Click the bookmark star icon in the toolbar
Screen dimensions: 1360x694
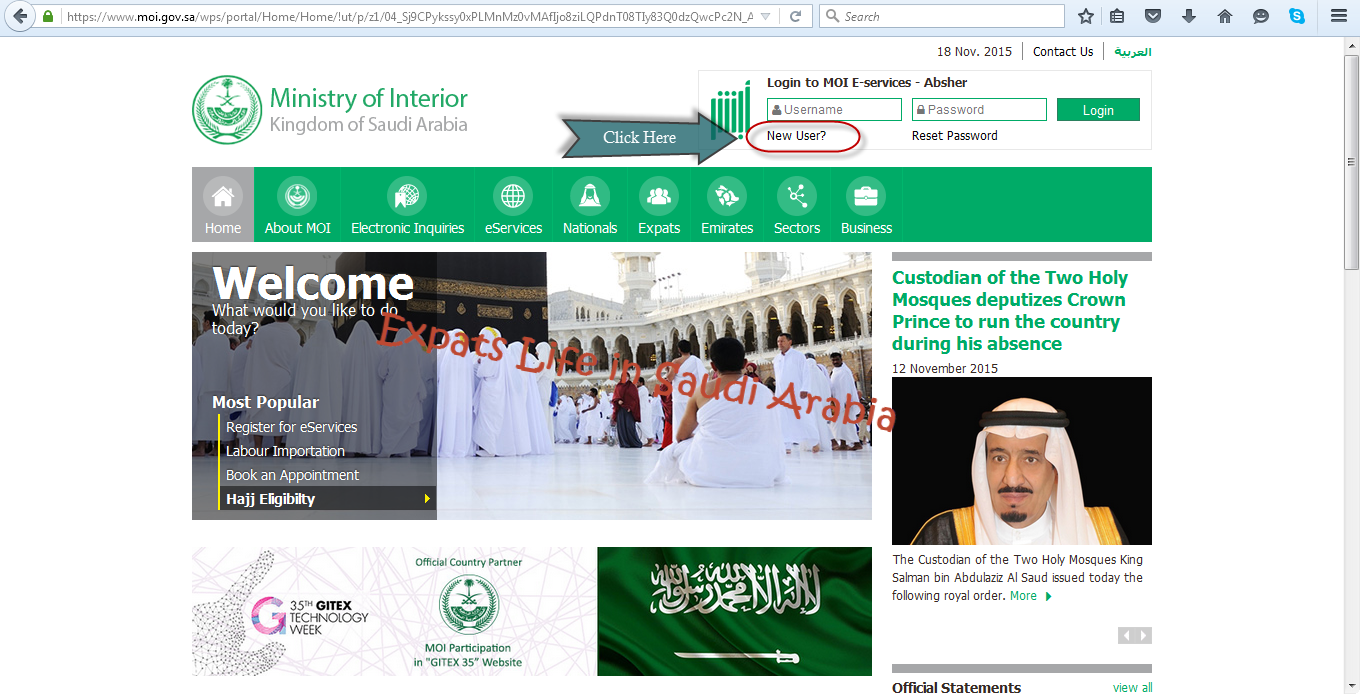(x=1084, y=16)
